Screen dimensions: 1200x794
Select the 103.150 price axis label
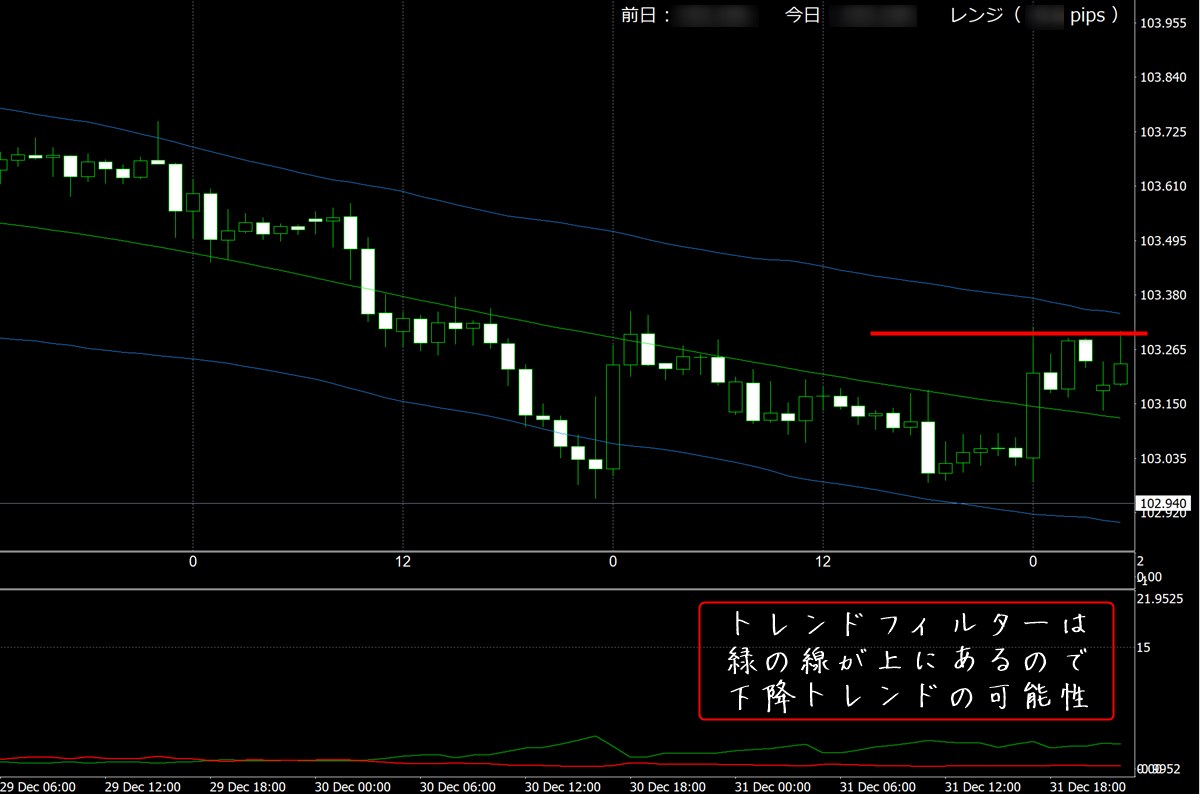pos(1162,404)
